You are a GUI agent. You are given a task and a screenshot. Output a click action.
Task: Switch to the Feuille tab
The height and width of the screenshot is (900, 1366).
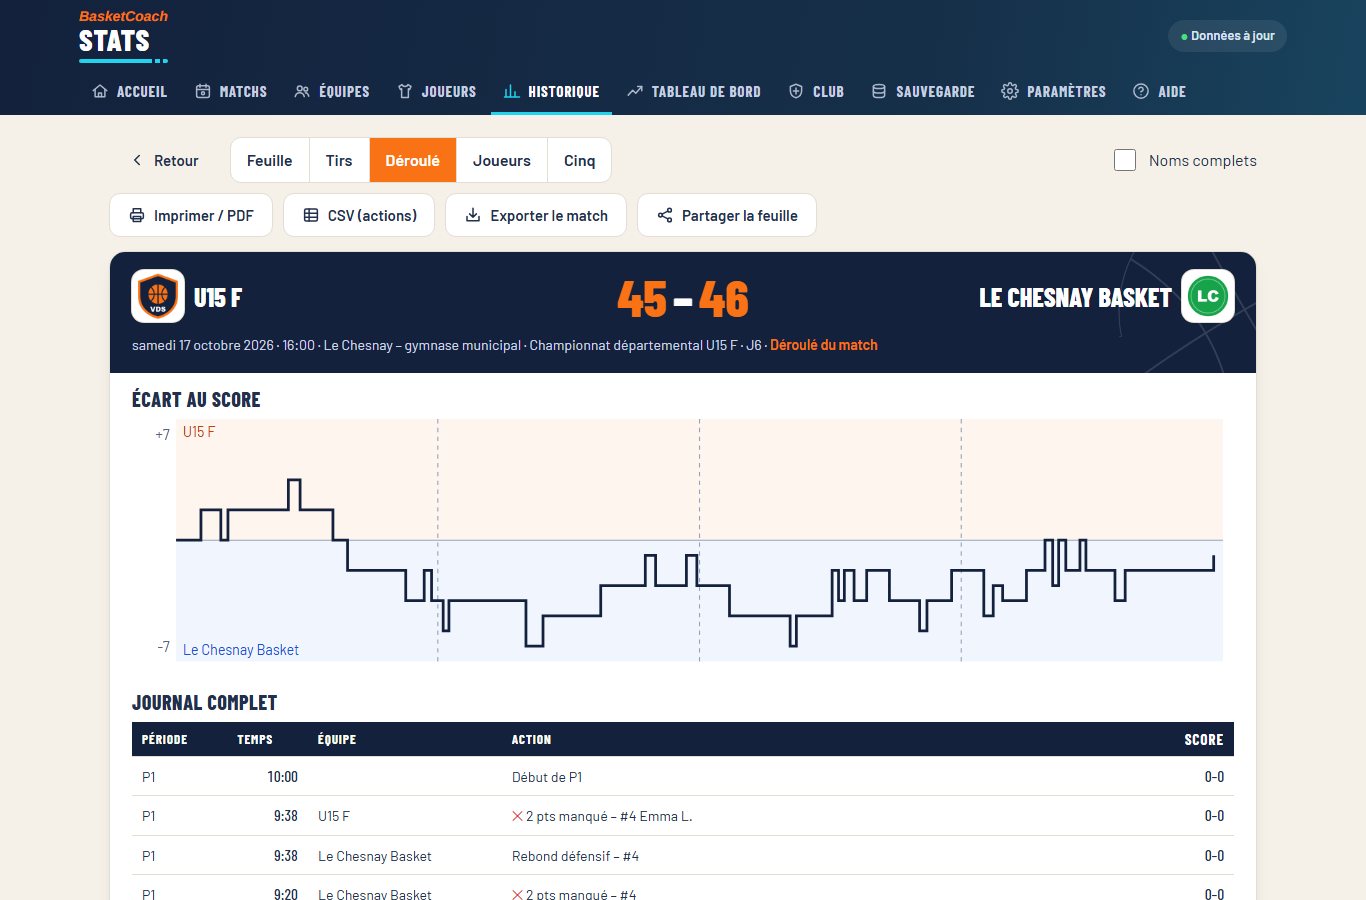pyautogui.click(x=270, y=160)
